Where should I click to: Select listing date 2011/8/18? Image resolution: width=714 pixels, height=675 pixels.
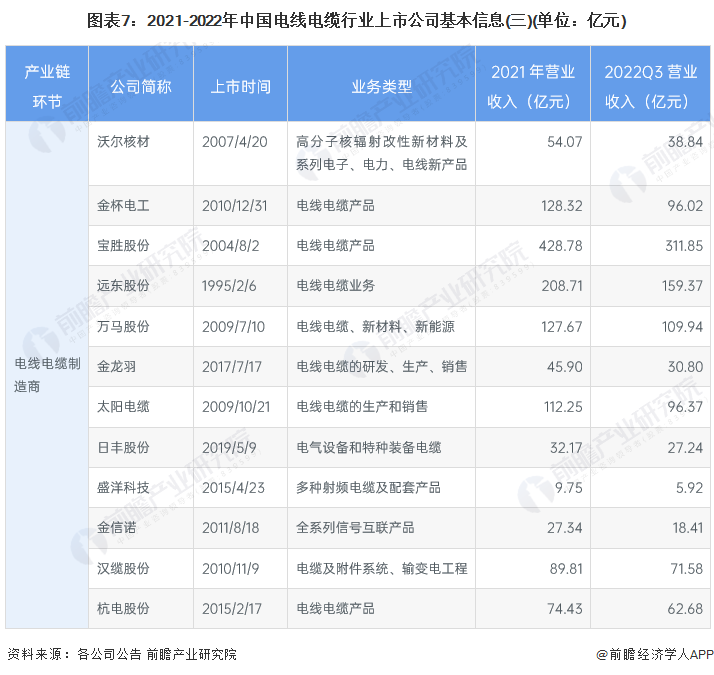point(230,528)
